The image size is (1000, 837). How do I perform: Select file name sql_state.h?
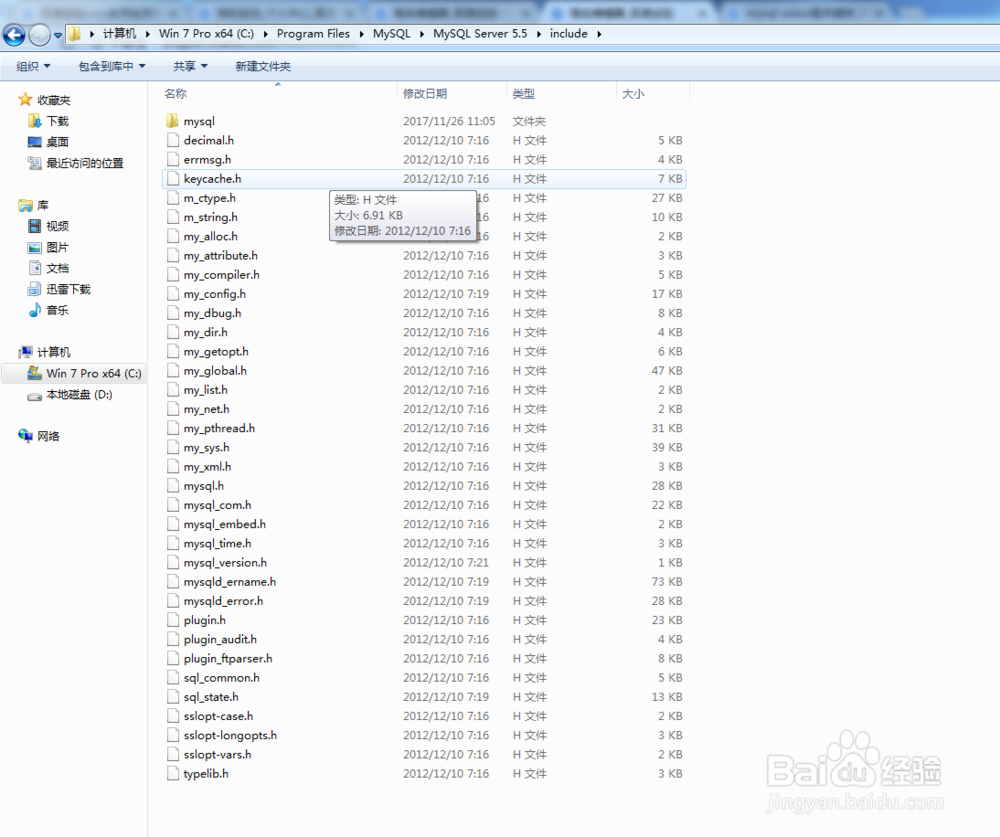click(211, 697)
